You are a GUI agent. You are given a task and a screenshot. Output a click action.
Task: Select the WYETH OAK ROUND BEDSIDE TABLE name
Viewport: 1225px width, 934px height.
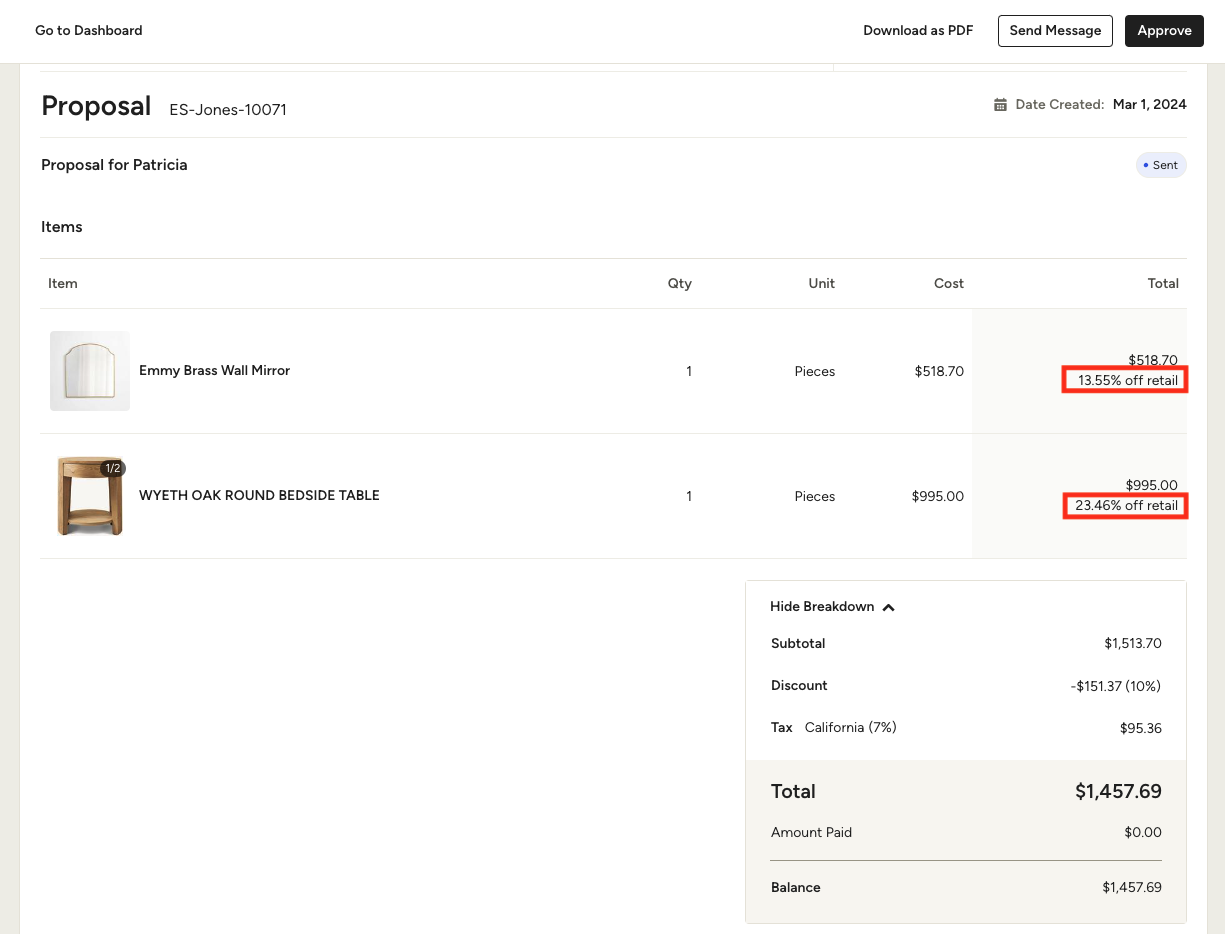(x=259, y=496)
